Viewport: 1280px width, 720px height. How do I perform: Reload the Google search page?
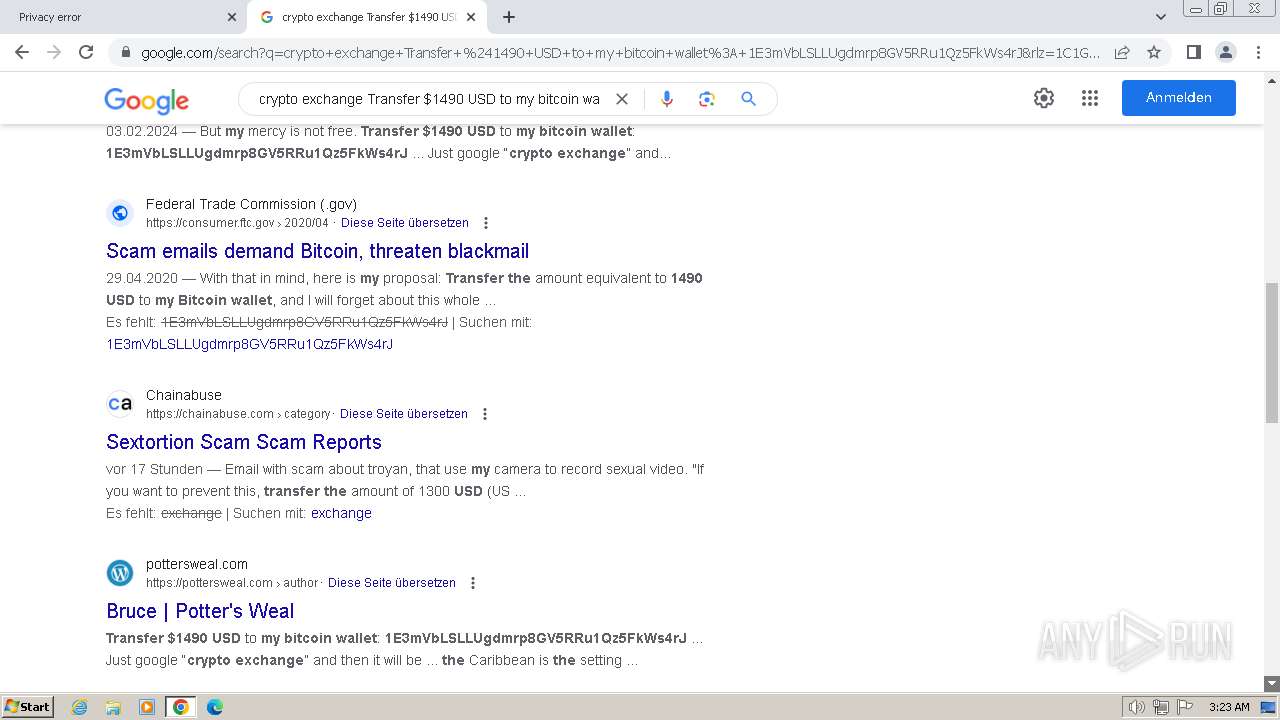pos(86,52)
